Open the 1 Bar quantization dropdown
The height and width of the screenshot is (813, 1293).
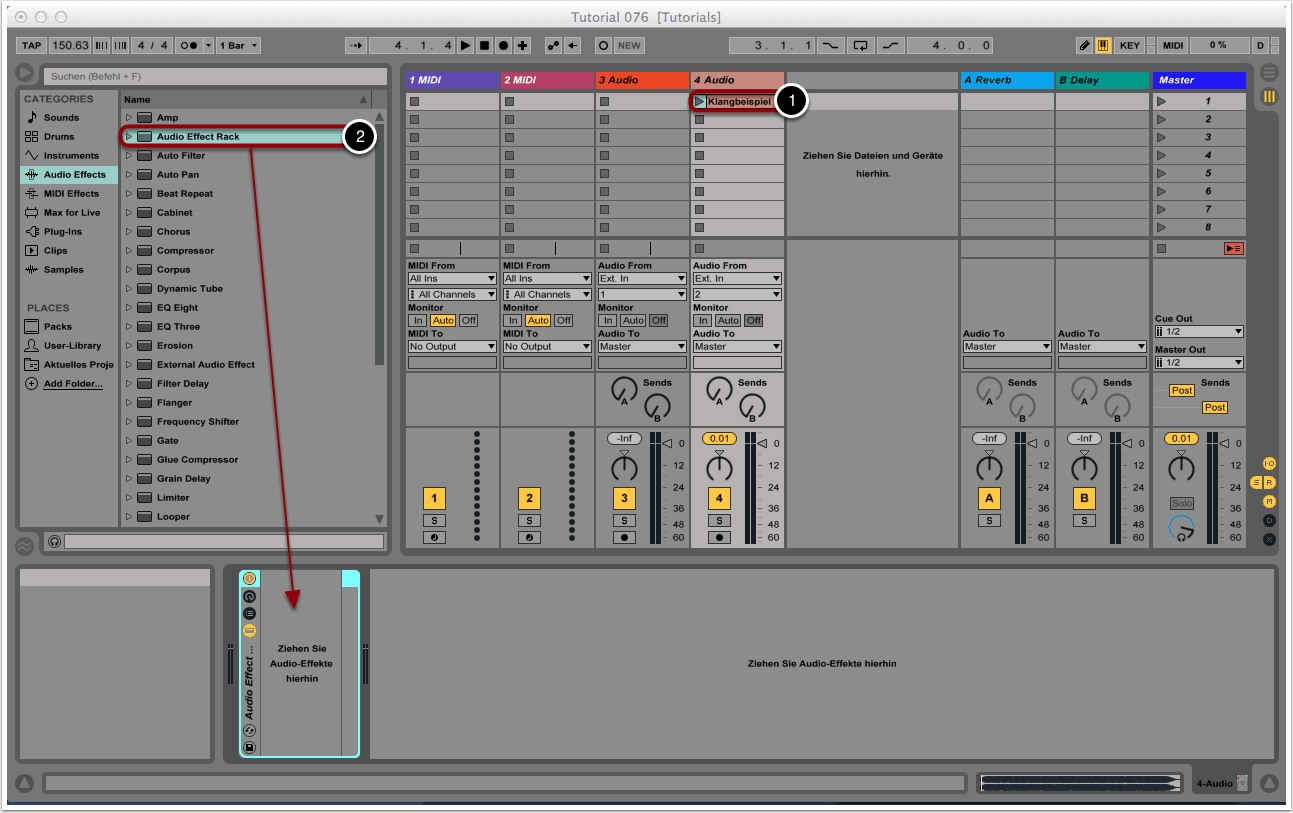(240, 45)
